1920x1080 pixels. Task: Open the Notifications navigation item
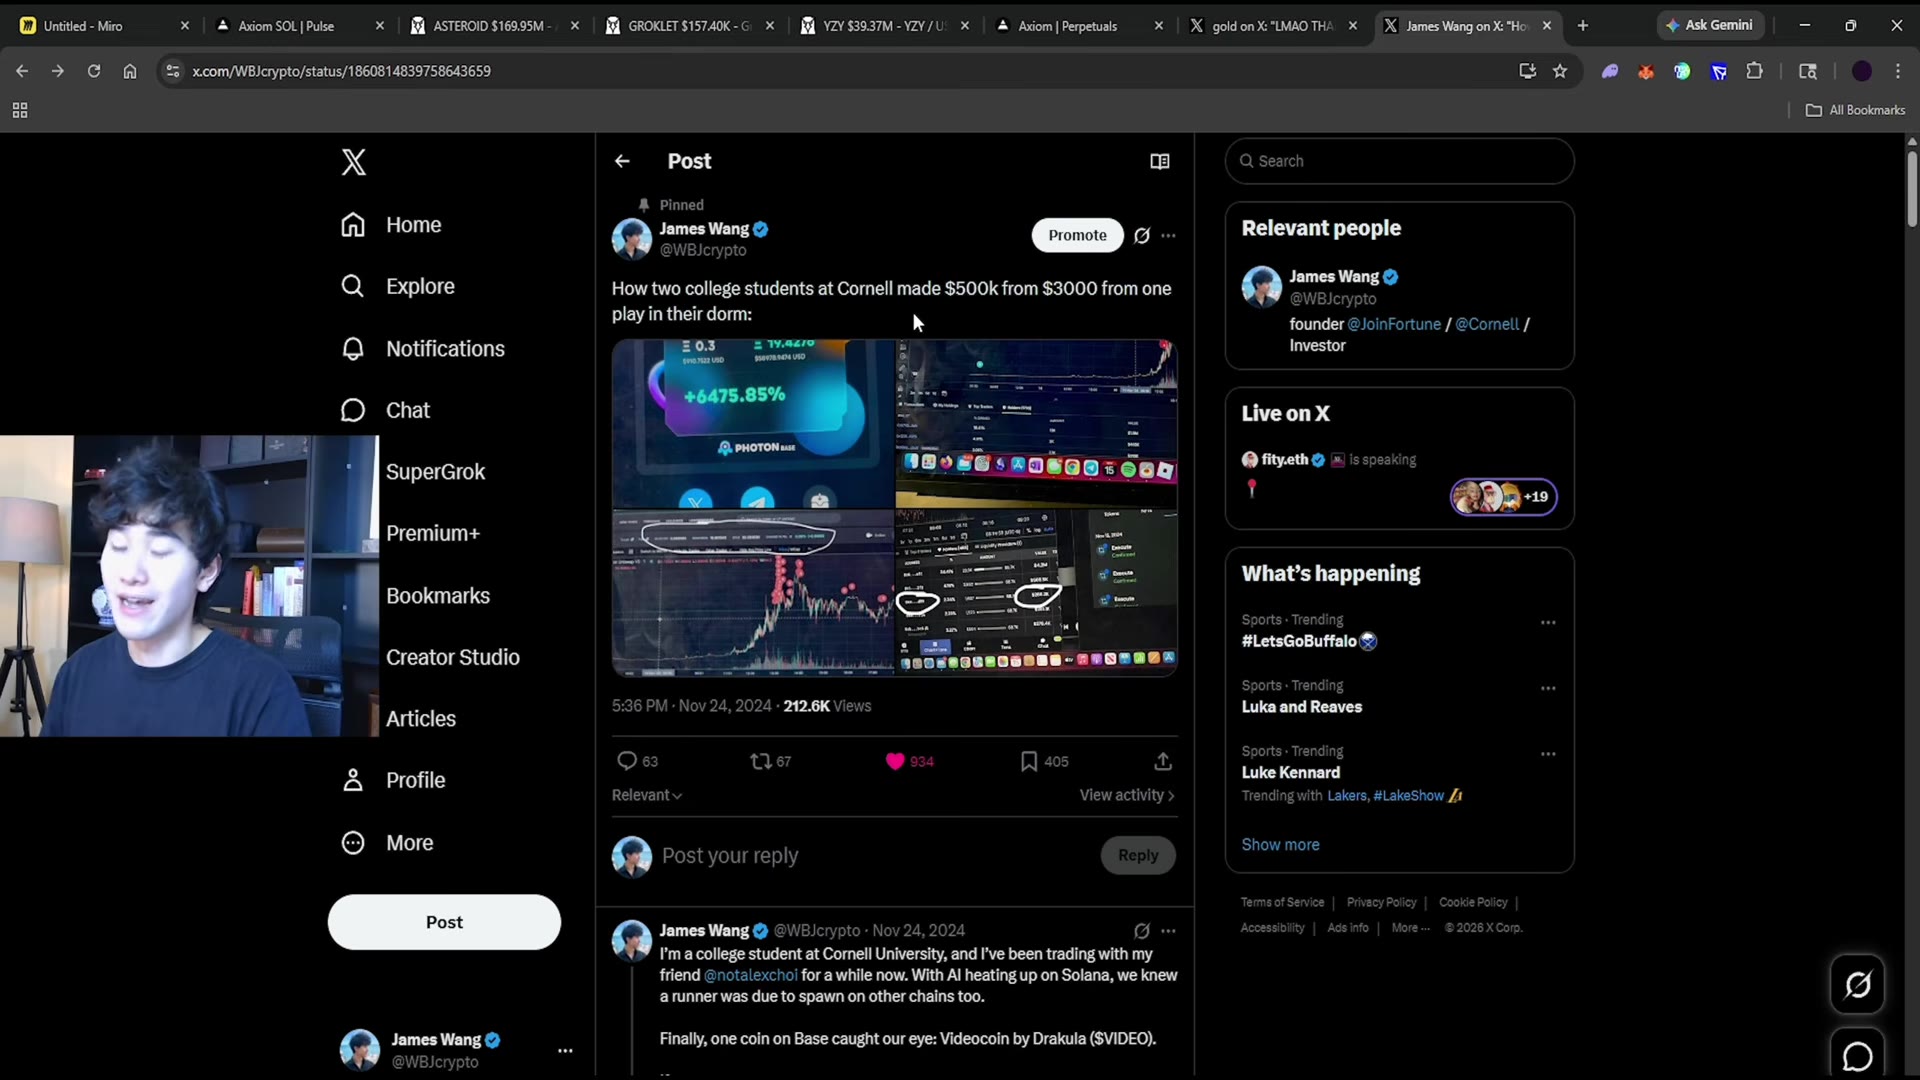click(x=422, y=349)
